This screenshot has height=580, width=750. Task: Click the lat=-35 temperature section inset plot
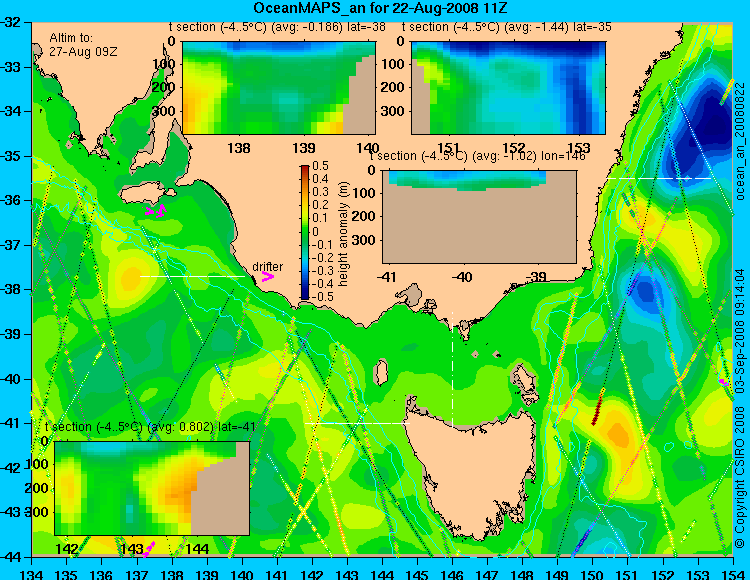508,88
